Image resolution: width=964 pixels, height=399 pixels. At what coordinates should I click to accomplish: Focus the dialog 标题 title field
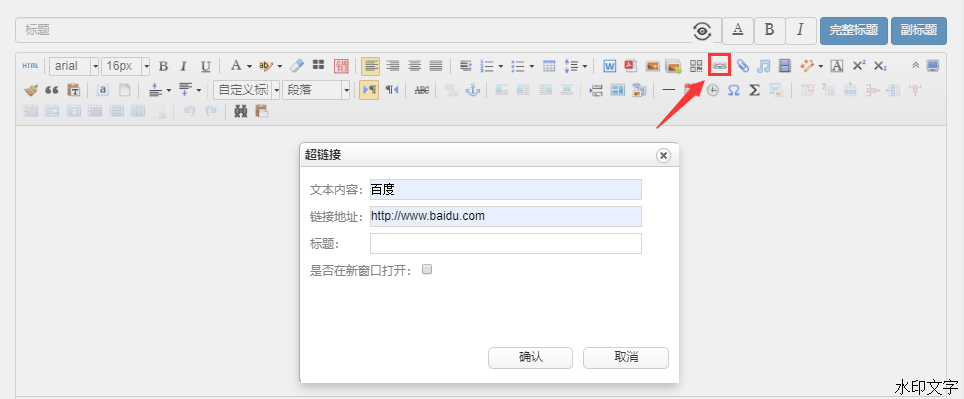tap(505, 243)
